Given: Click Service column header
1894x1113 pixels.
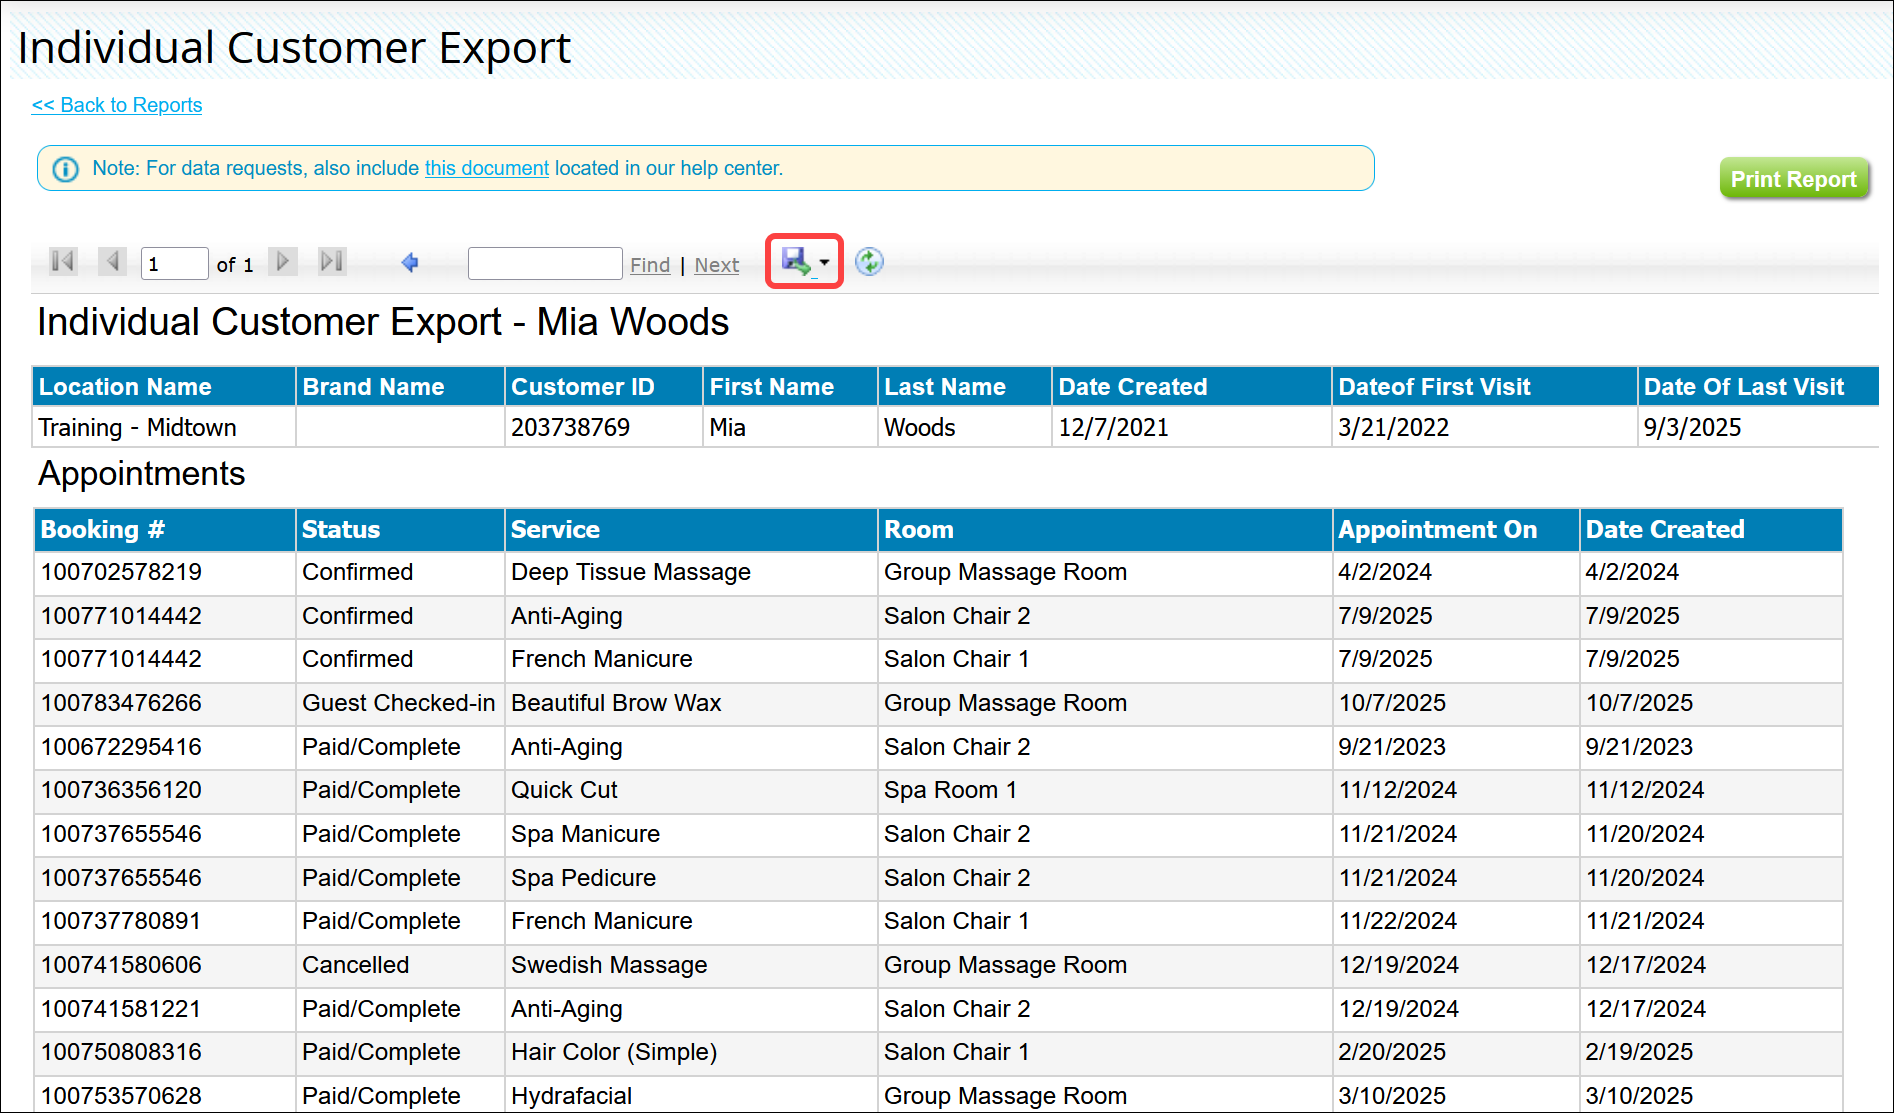Looking at the screenshot, I should click(691, 530).
